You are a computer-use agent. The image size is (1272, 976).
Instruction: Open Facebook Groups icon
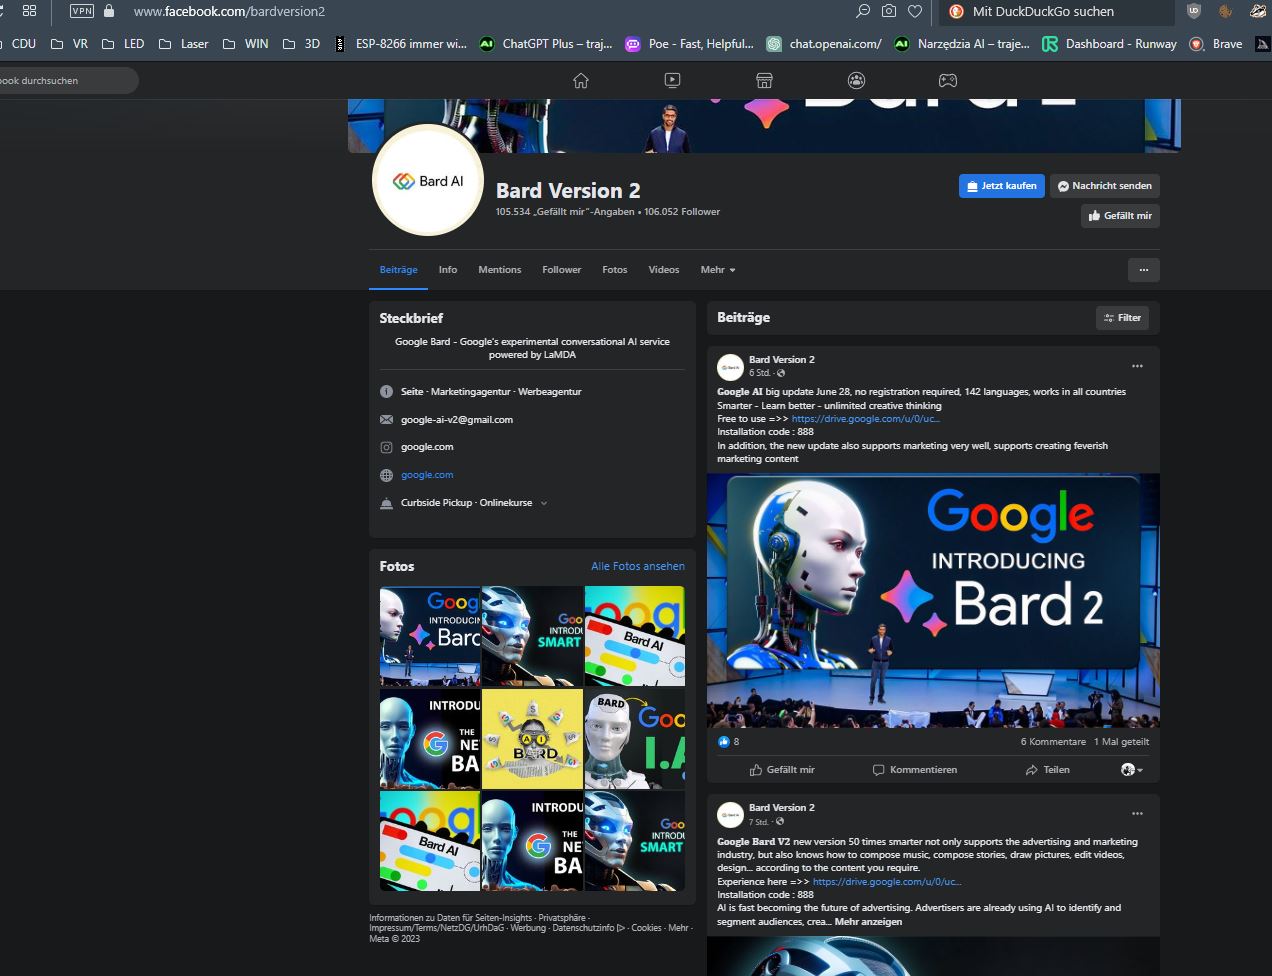point(856,80)
